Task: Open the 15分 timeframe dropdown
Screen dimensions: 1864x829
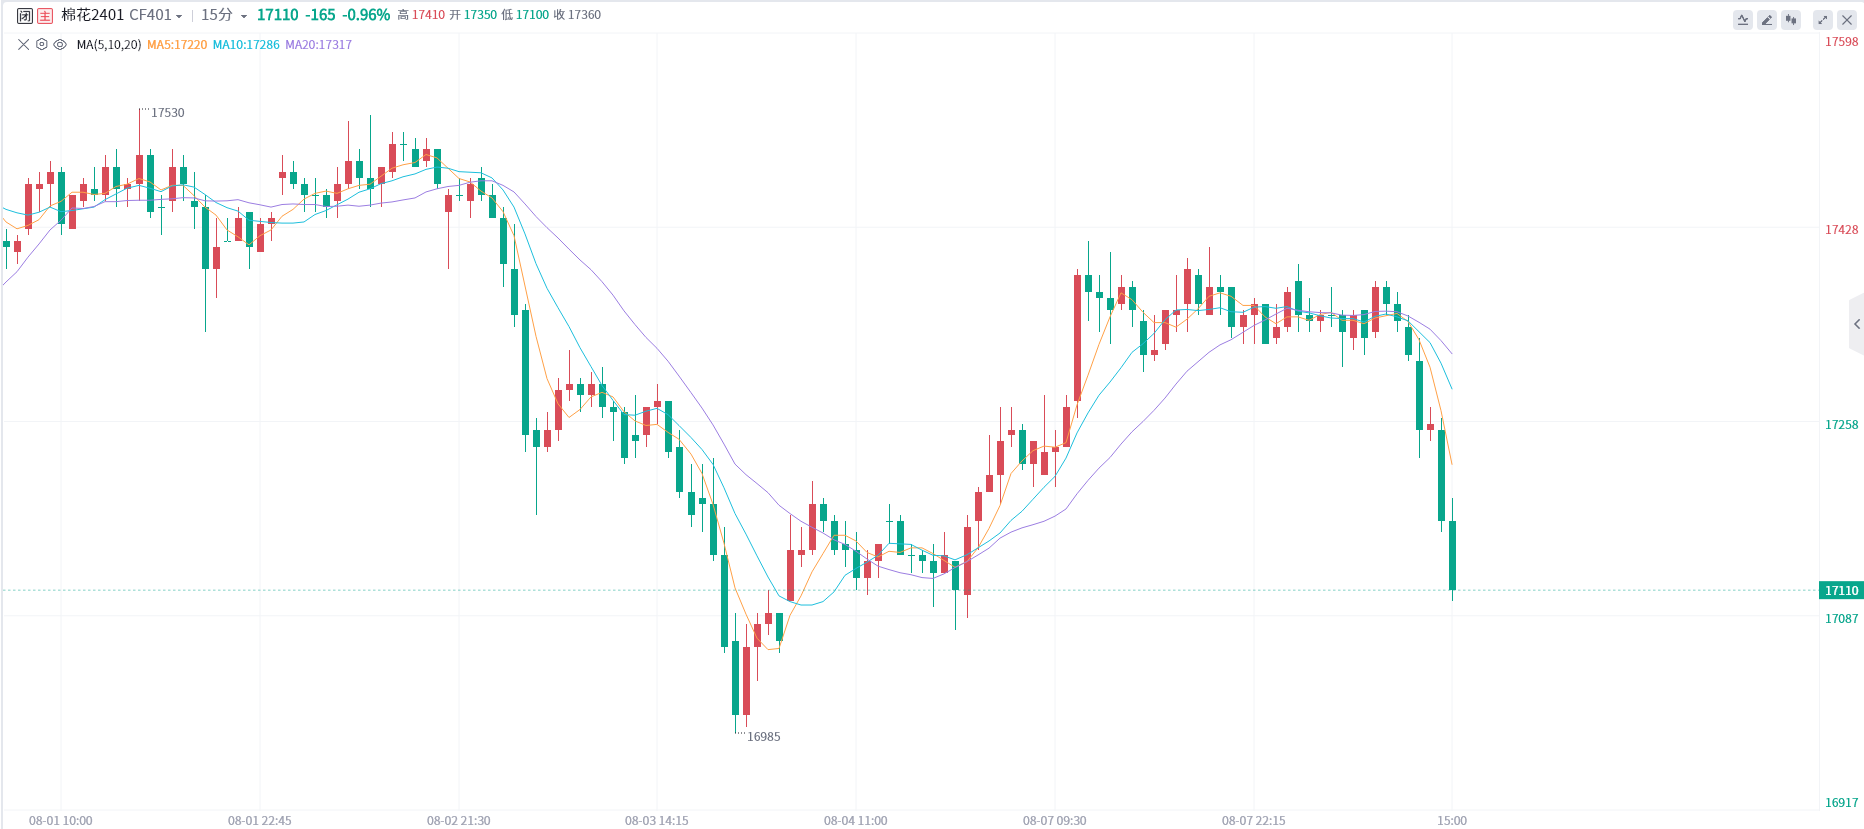Action: click(x=223, y=15)
